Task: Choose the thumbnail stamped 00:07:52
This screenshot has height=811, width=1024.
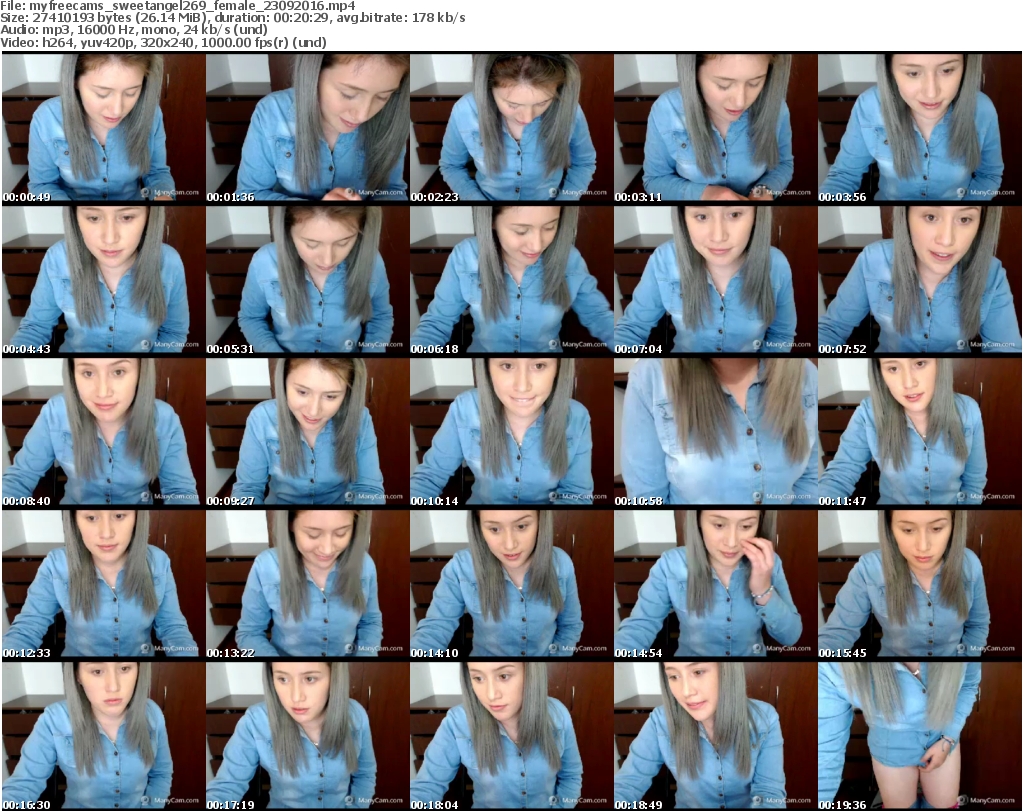Action: (x=920, y=280)
